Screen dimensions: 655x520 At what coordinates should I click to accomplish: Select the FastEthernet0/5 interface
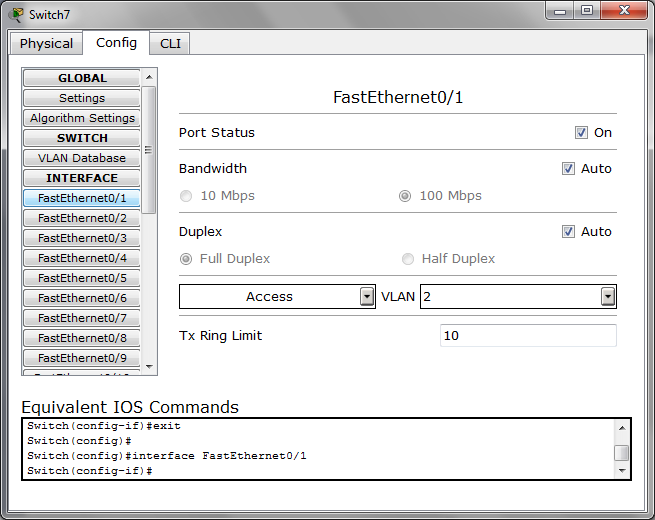click(82, 278)
